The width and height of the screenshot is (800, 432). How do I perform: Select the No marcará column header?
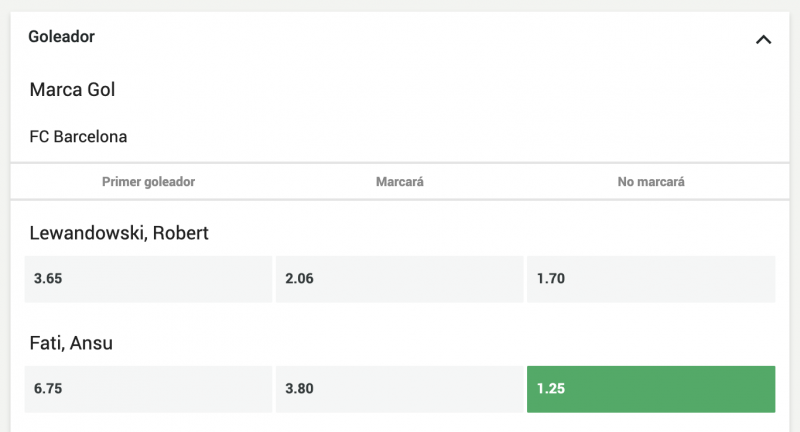[x=651, y=182]
